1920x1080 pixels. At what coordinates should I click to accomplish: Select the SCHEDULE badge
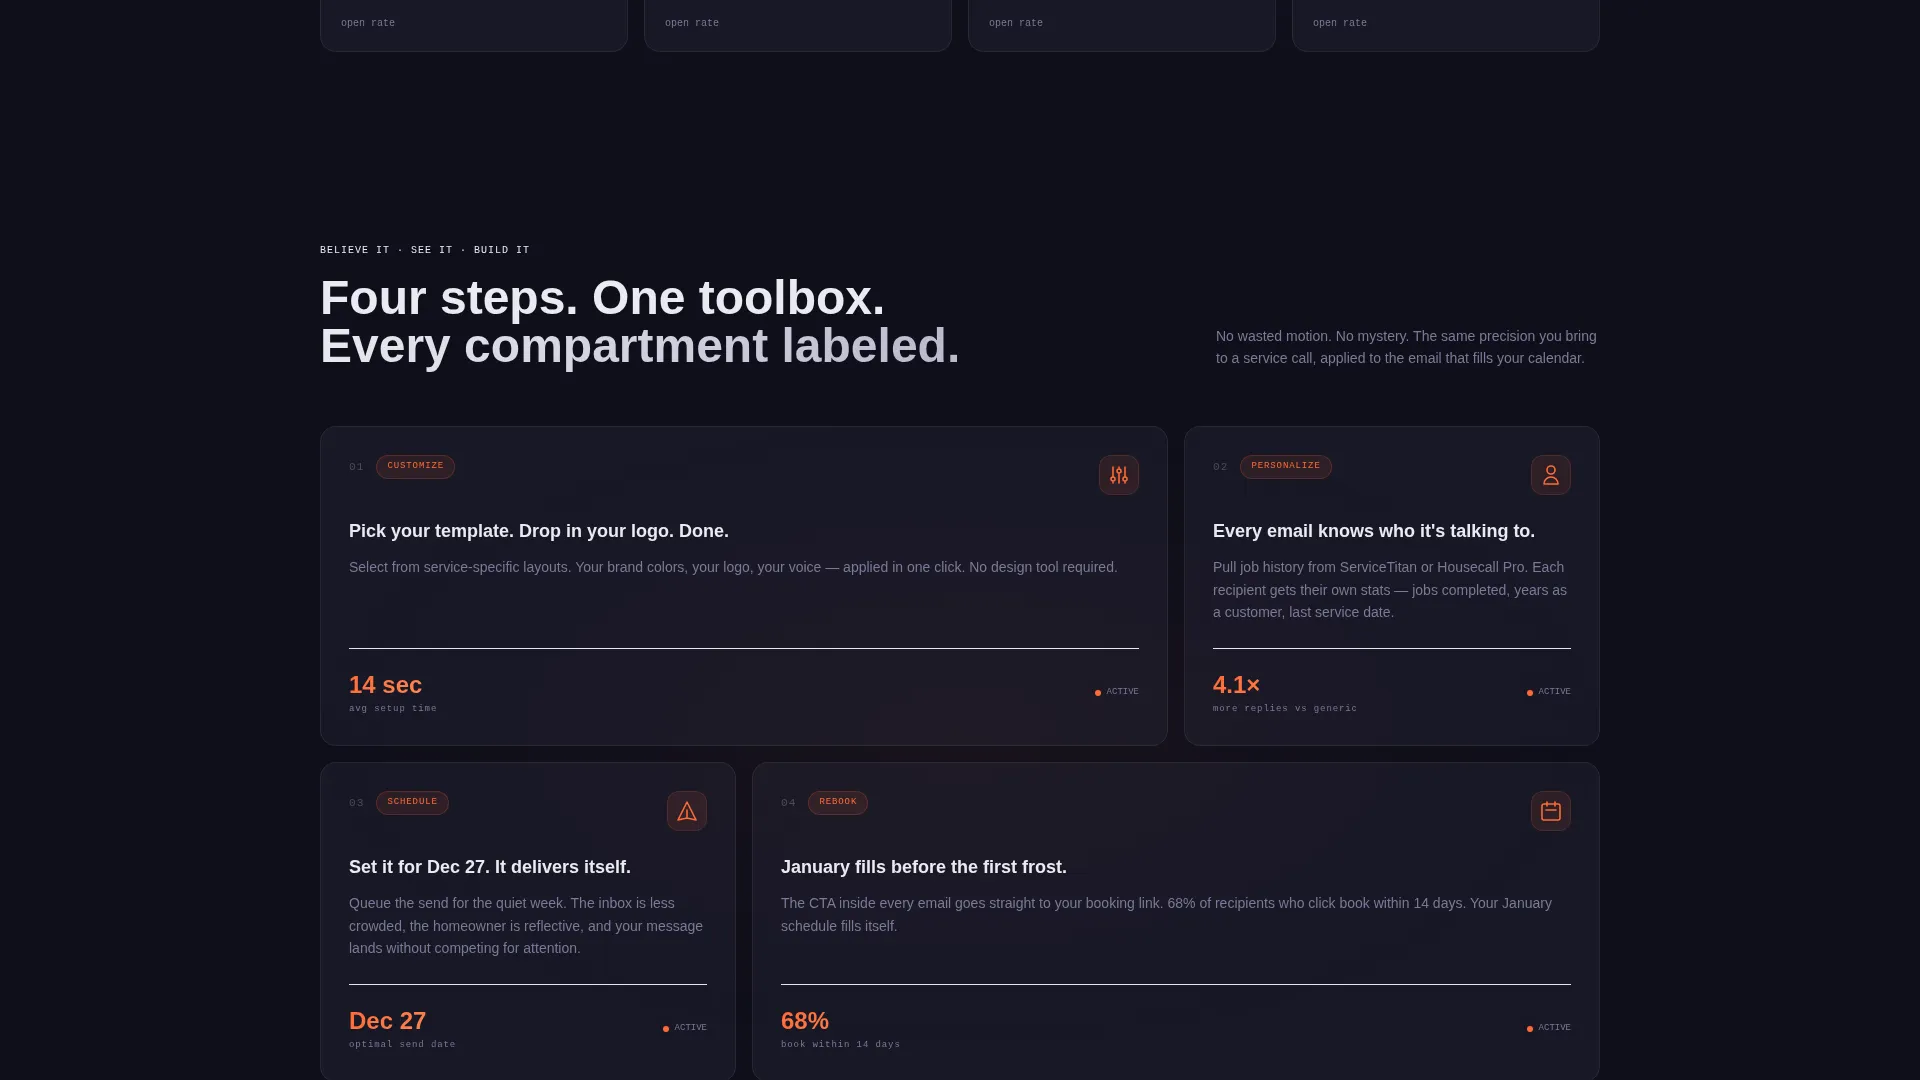[x=412, y=803]
